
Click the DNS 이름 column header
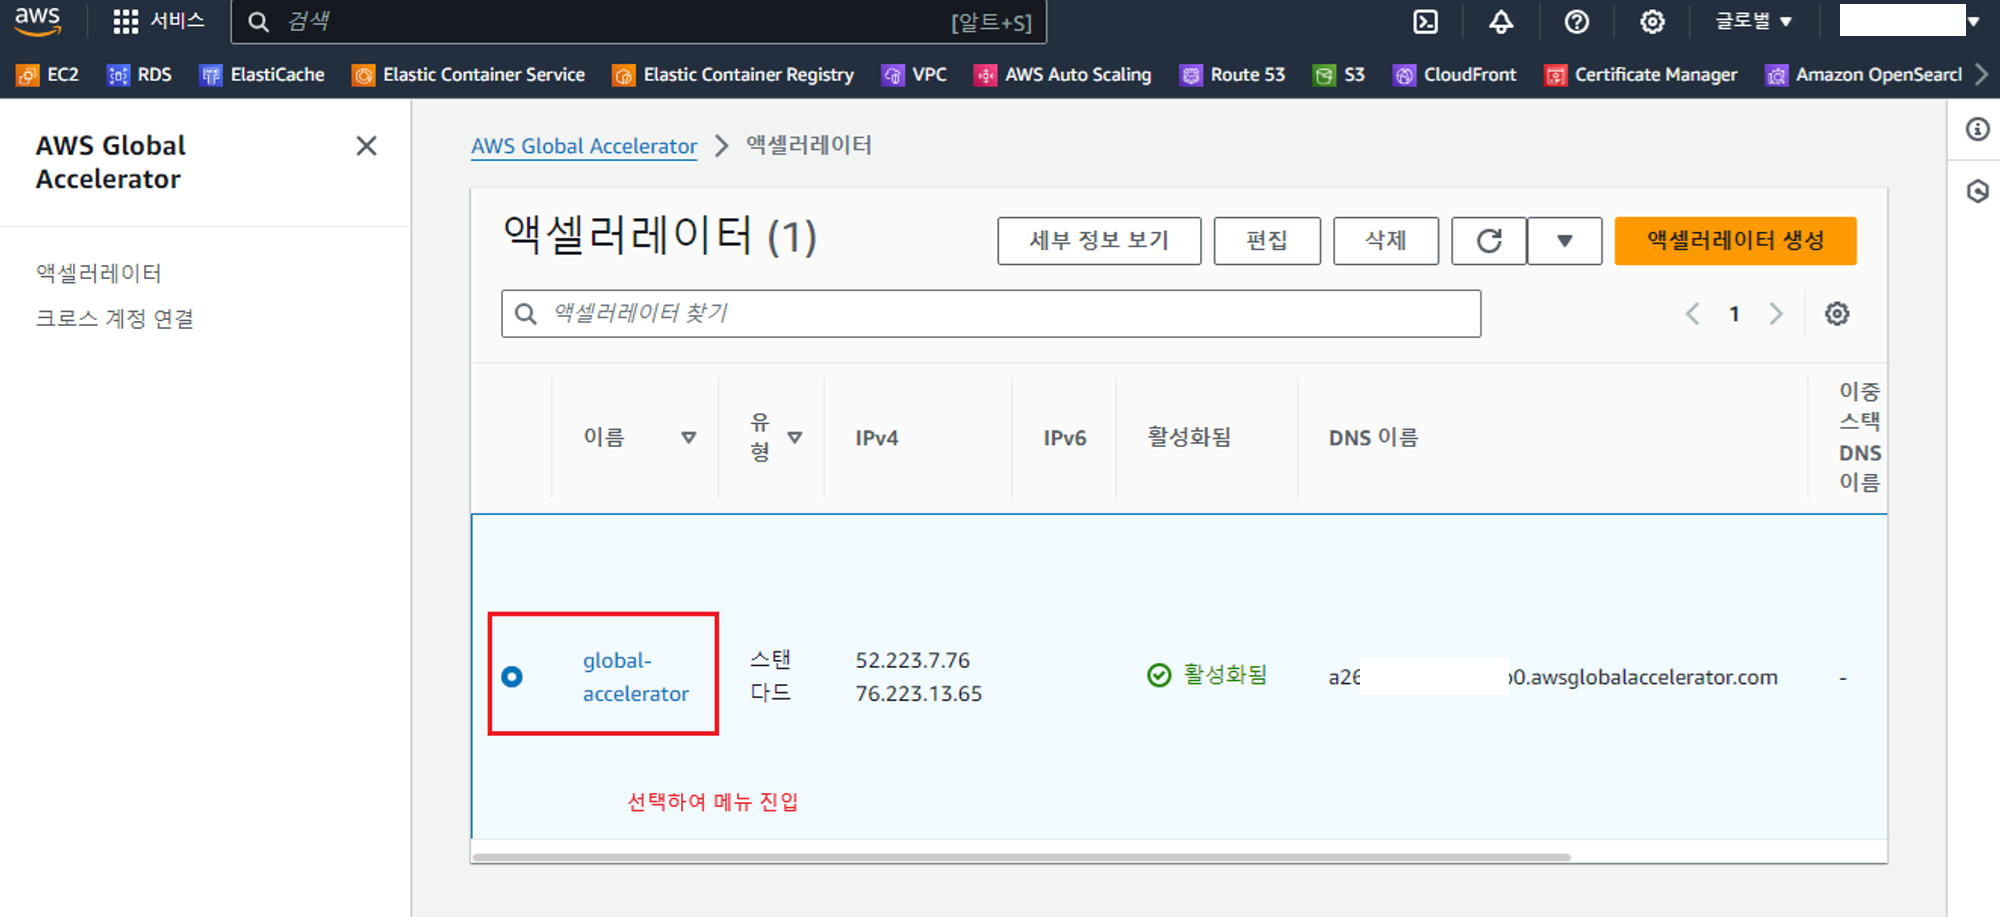pyautogui.click(x=1373, y=438)
